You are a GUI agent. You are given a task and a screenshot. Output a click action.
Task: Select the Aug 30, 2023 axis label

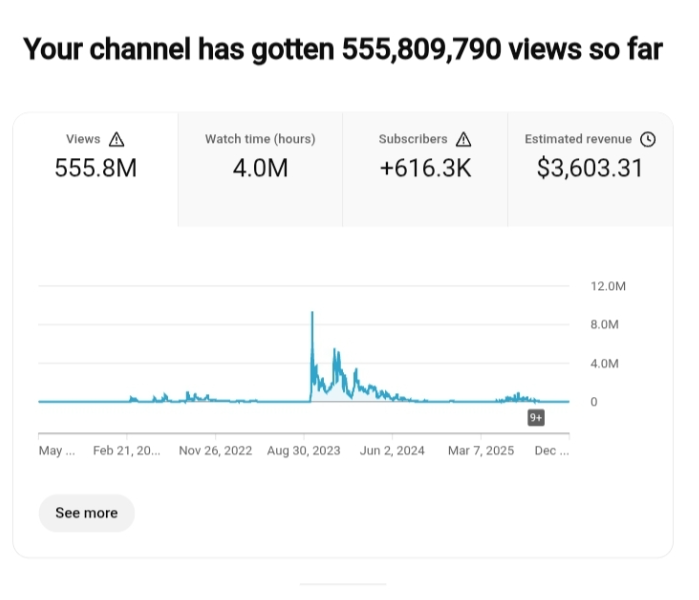click(x=304, y=451)
